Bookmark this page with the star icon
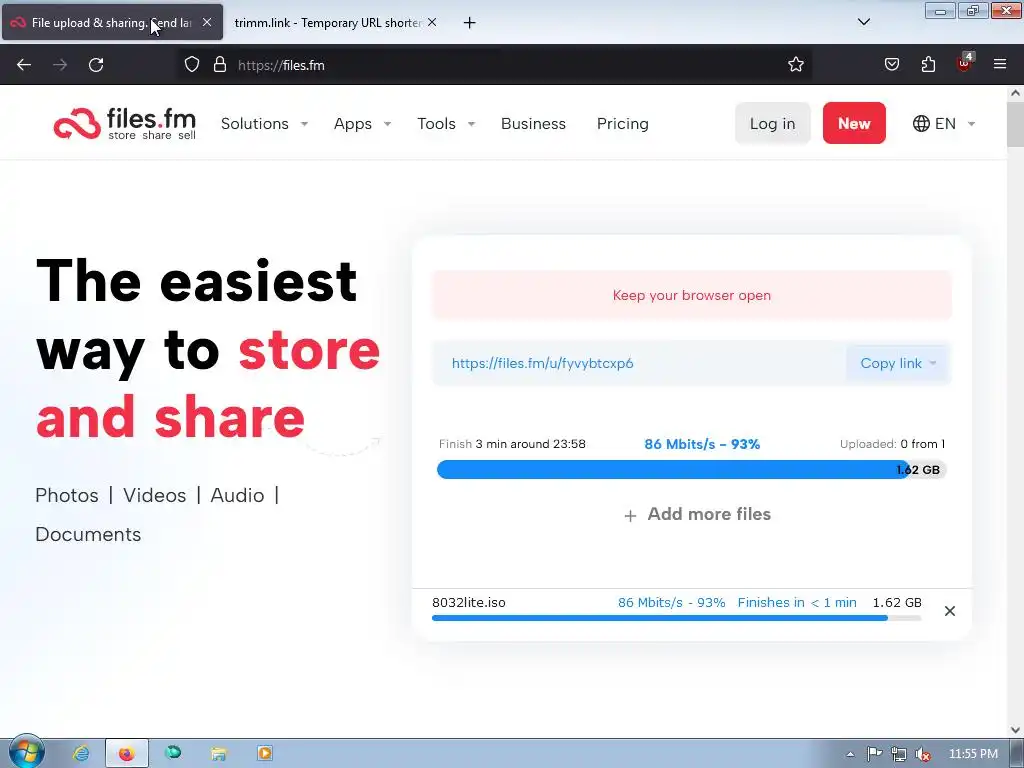Screen dimensions: 1024x768 [795, 65]
